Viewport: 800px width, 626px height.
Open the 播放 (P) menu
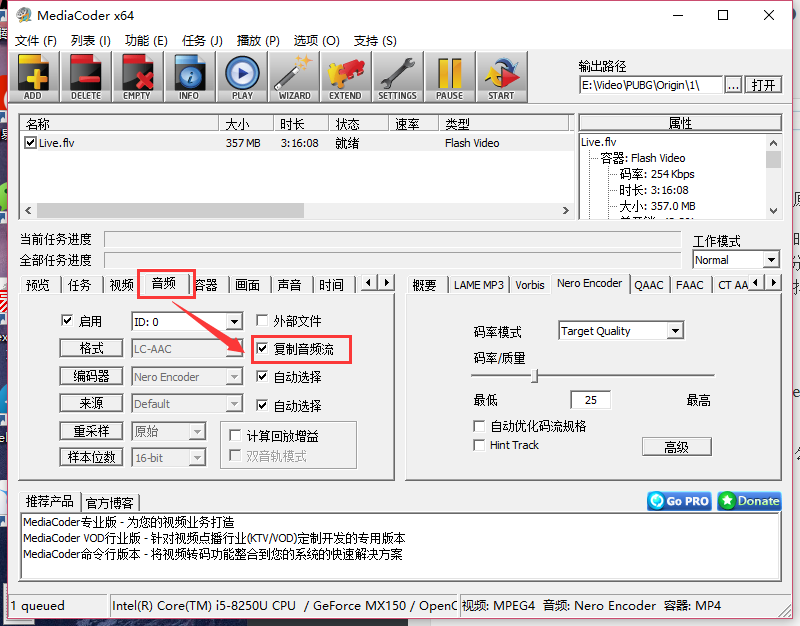[x=258, y=41]
